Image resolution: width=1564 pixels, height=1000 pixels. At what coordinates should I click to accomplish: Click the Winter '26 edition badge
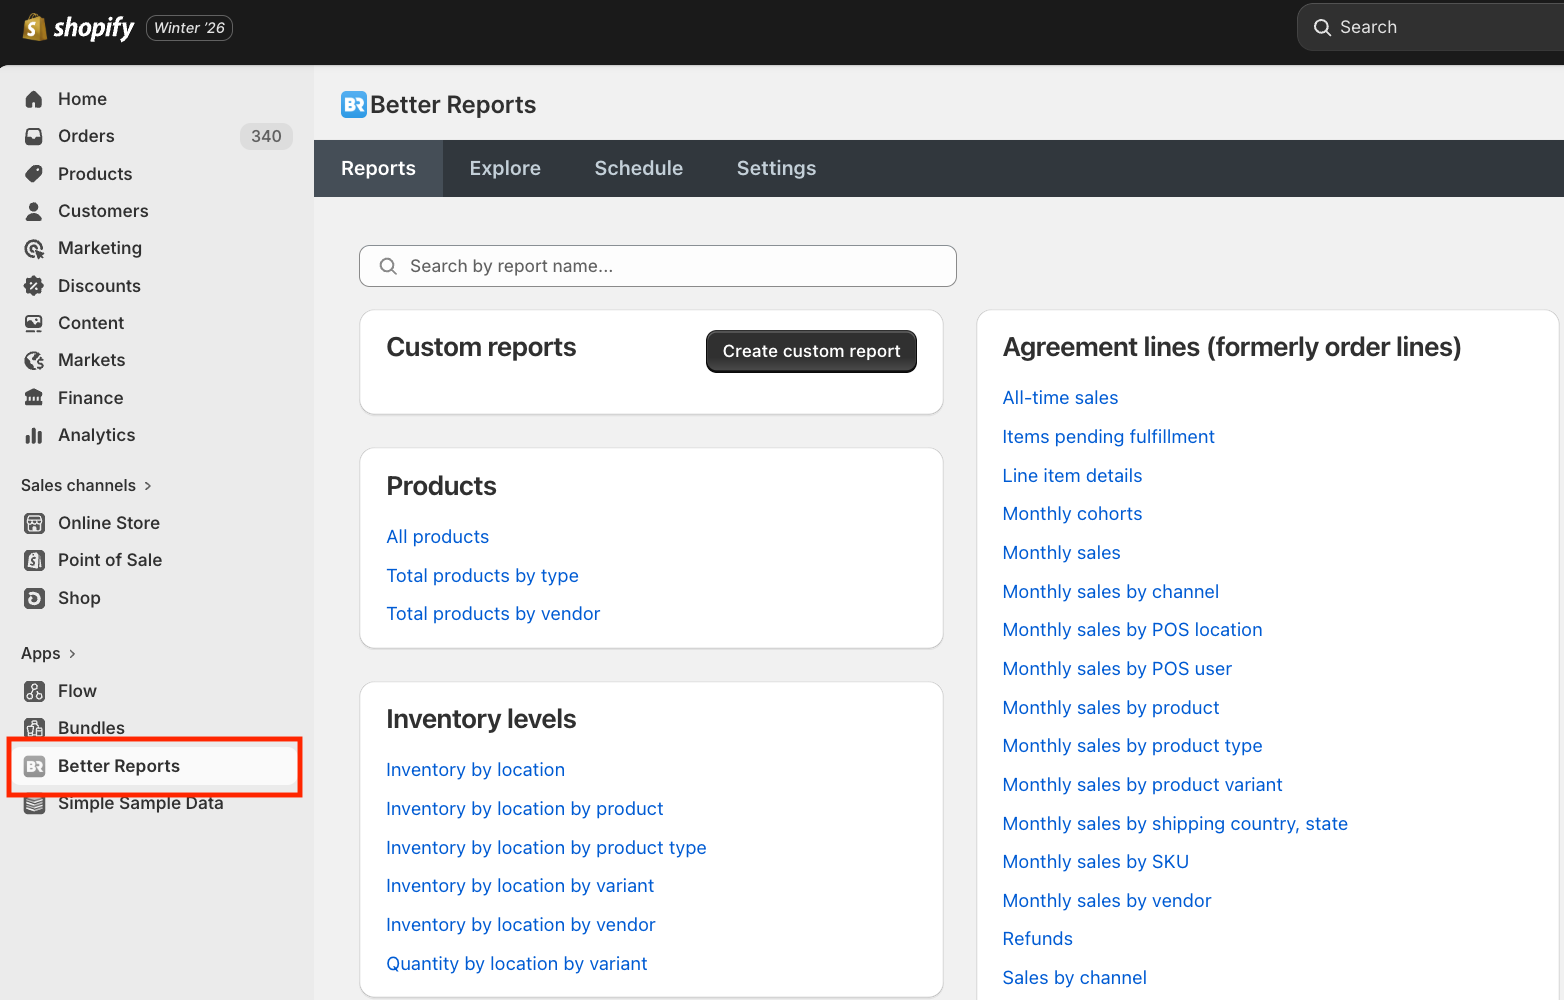pyautogui.click(x=189, y=28)
